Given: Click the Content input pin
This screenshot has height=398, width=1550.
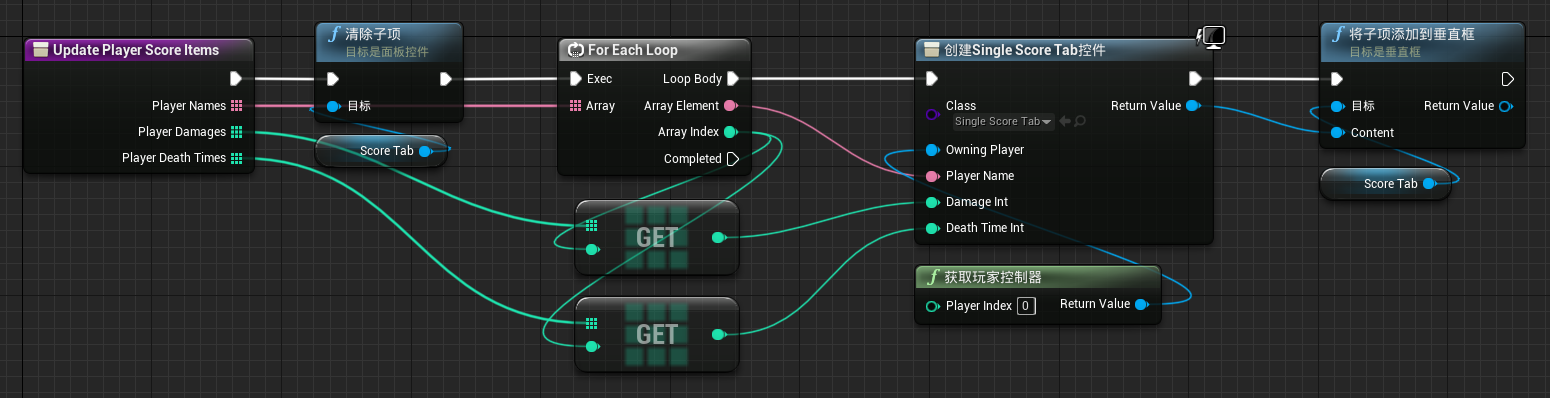Looking at the screenshot, I should [x=1337, y=132].
